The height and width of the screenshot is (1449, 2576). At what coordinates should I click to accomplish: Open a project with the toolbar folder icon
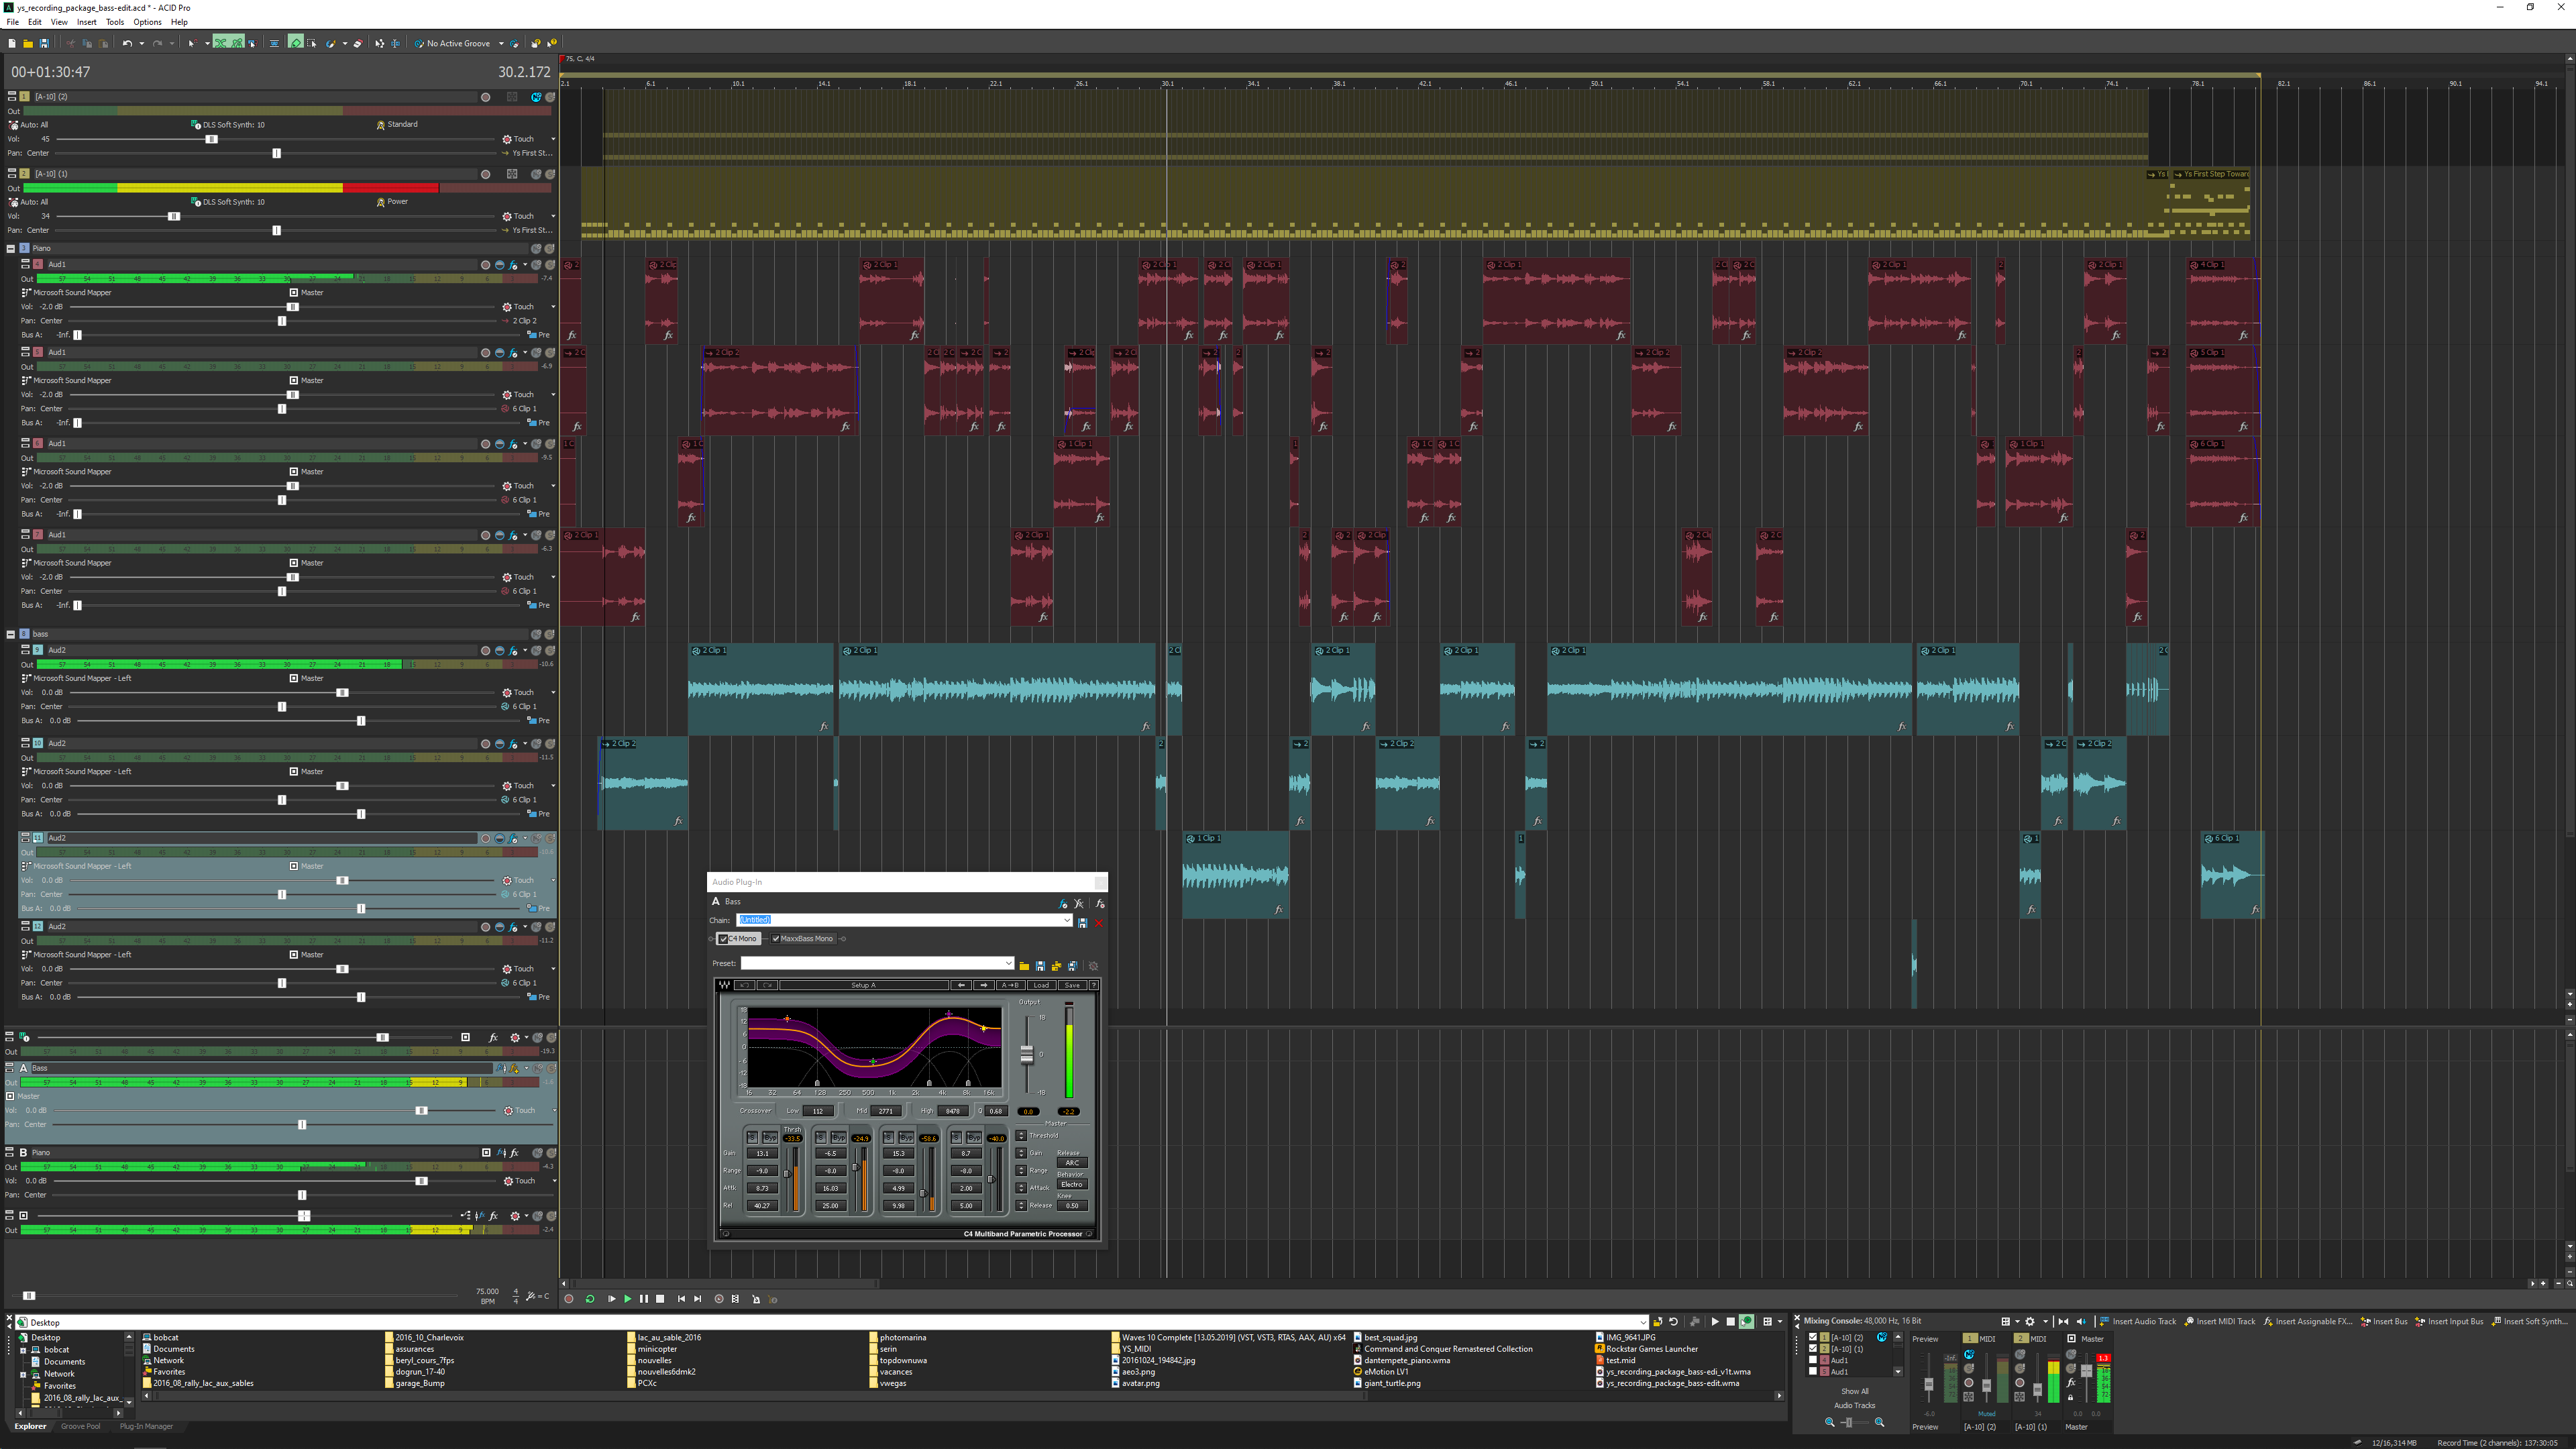[x=28, y=43]
